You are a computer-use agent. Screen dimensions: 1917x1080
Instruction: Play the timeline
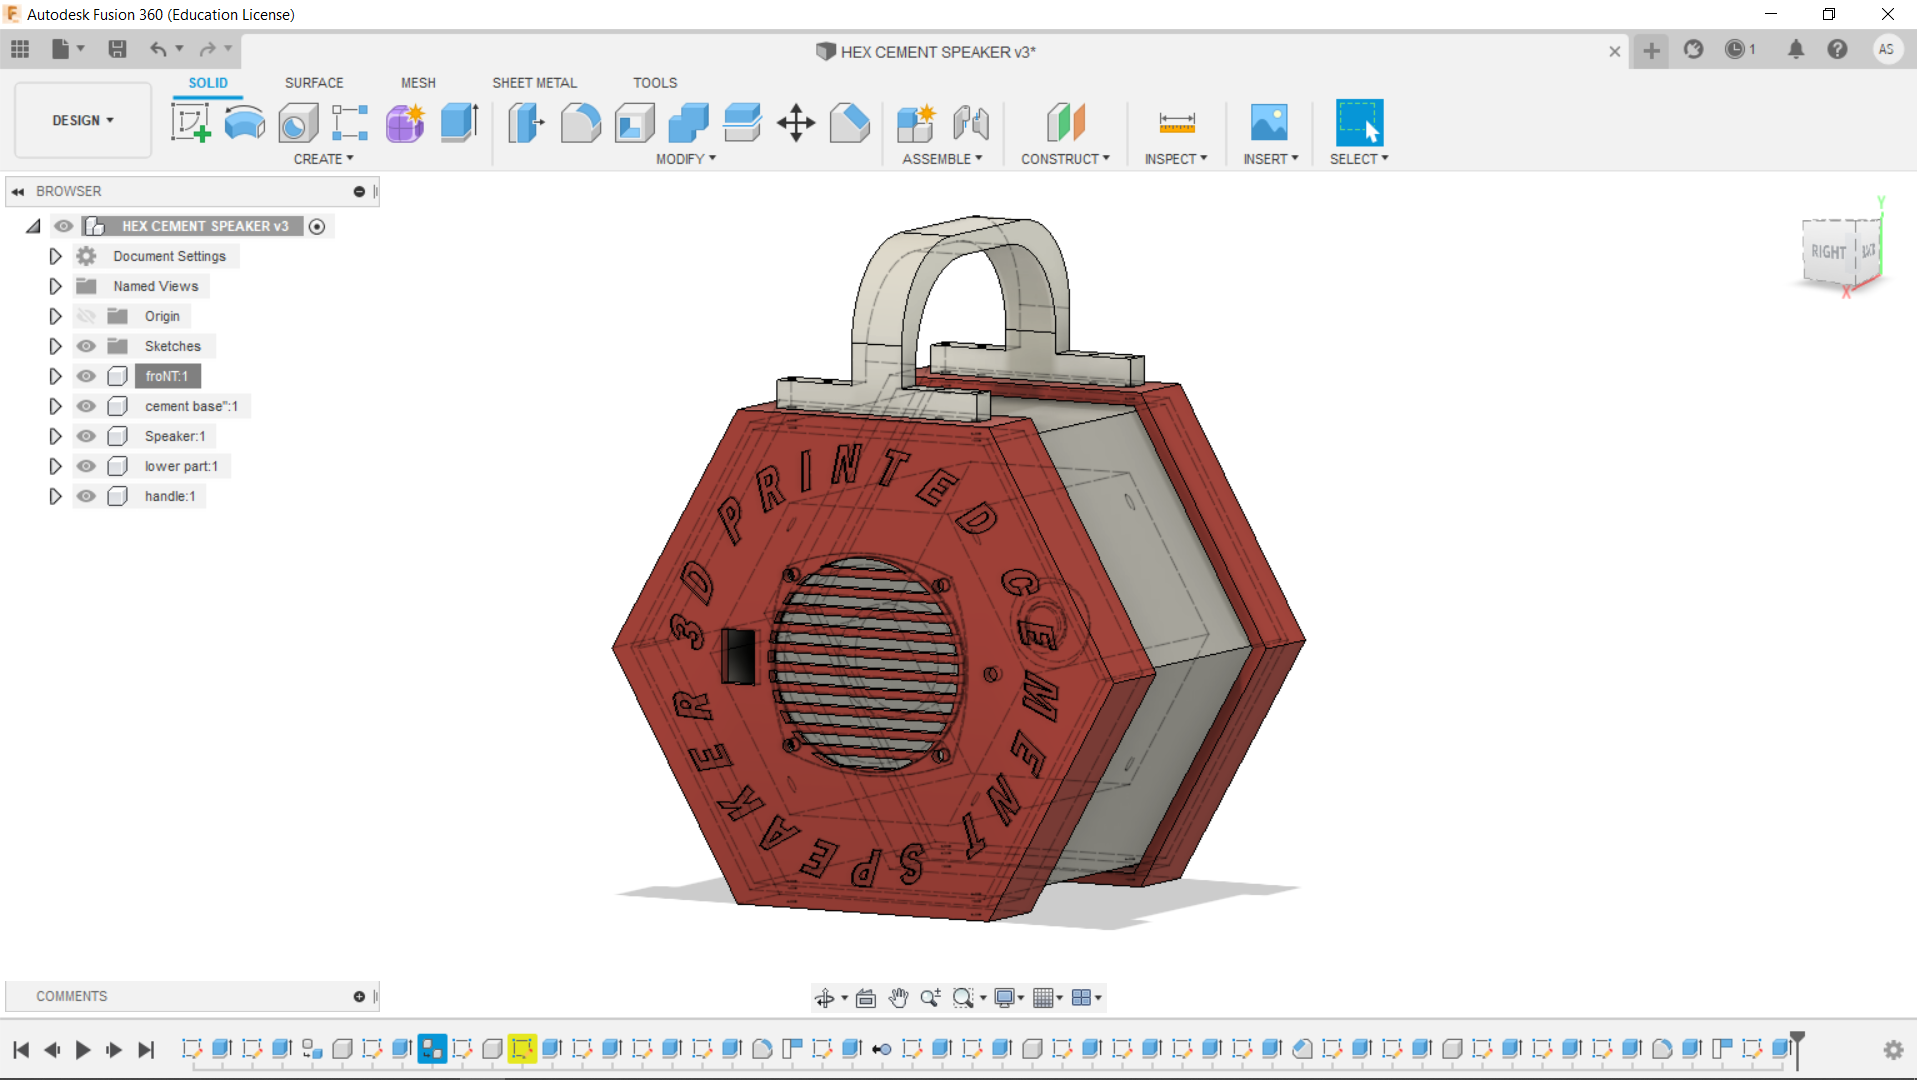coord(83,1050)
